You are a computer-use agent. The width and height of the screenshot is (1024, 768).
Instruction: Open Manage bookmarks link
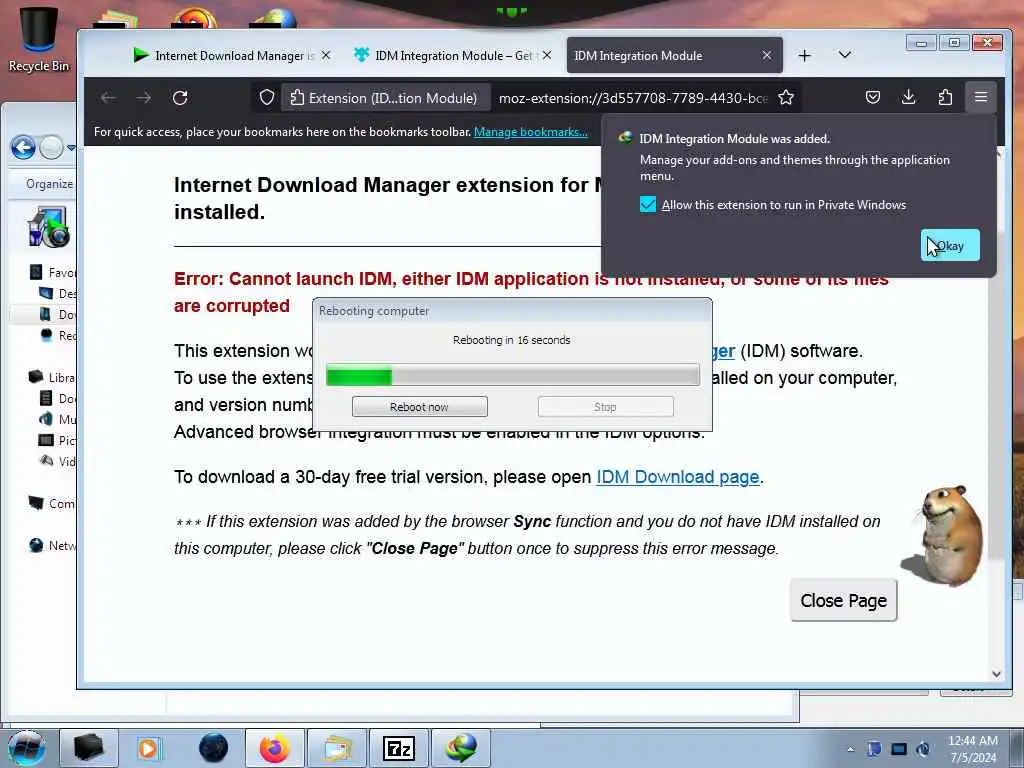point(530,132)
